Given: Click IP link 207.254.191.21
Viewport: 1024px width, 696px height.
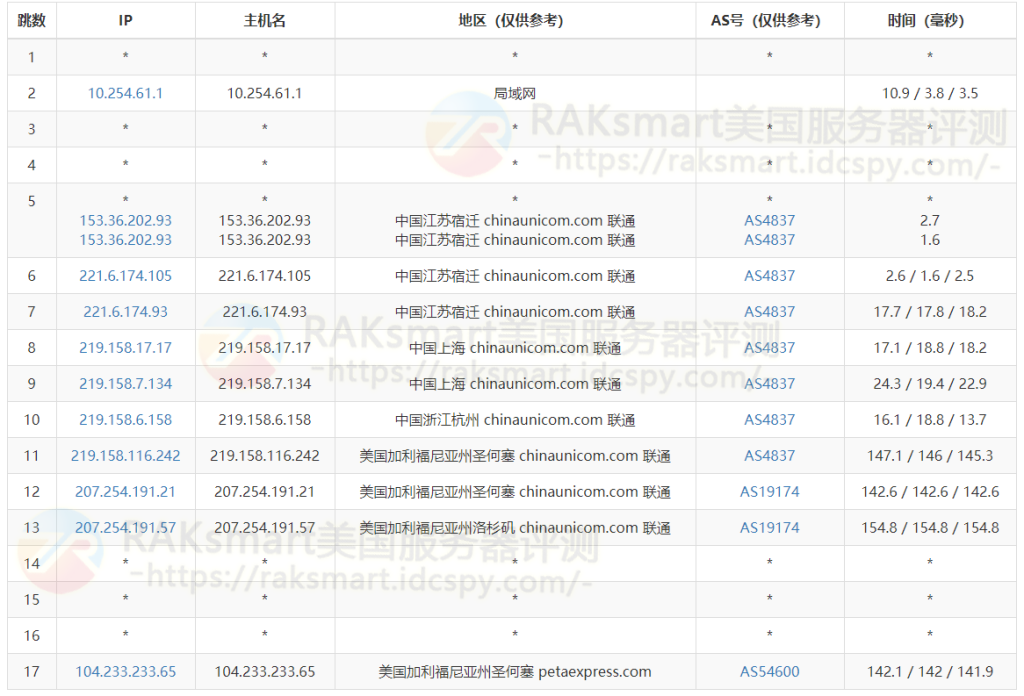Looking at the screenshot, I should click(x=125, y=492).
